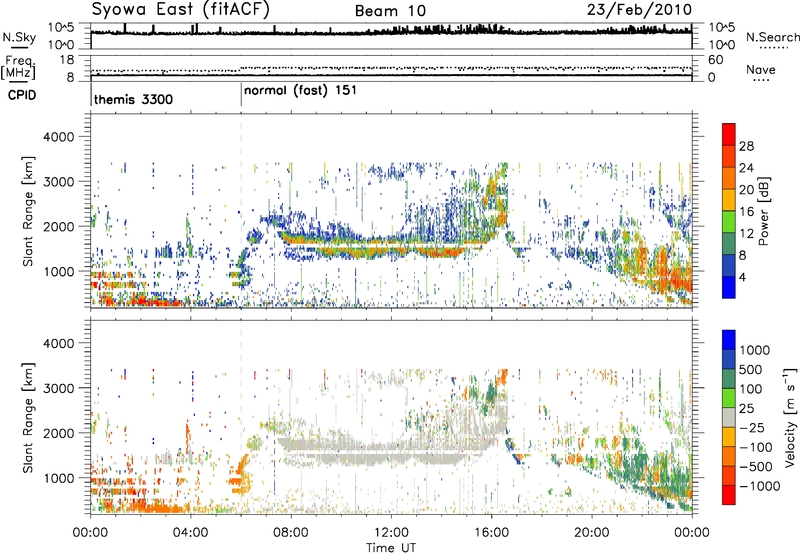Viewport: 800px width, 554px height.
Task: Click the power colorbar tick value '4'
Action: 742,277
